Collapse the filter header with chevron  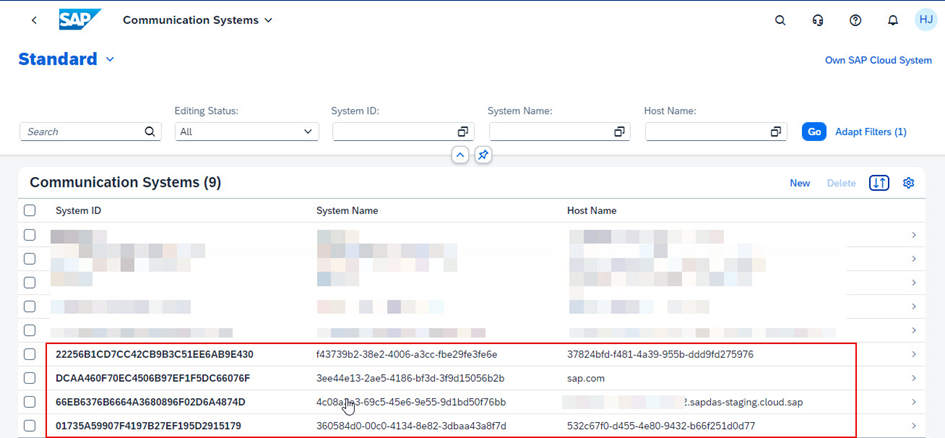coord(459,155)
